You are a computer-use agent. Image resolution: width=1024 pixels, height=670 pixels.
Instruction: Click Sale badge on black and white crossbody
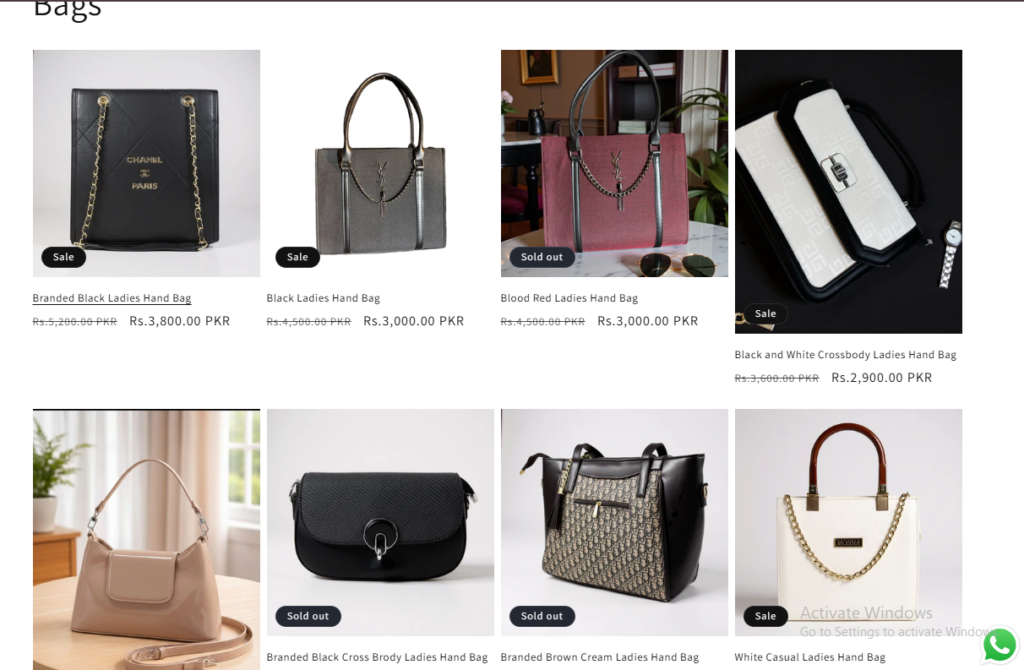[765, 313]
